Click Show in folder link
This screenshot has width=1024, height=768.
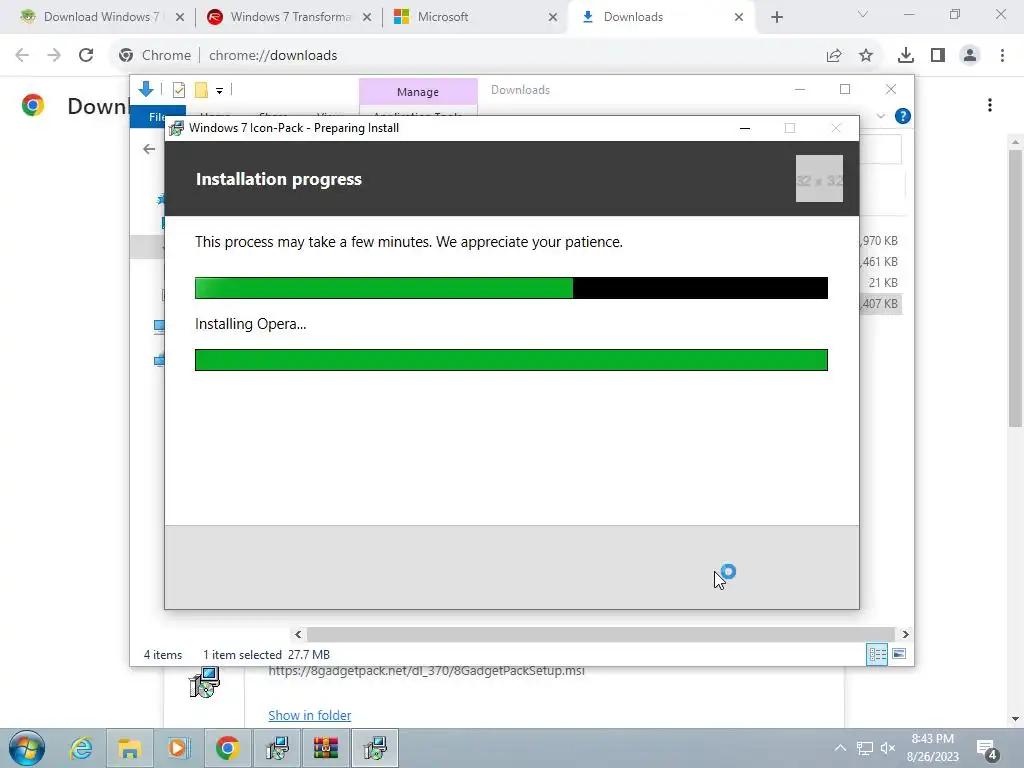coord(310,715)
